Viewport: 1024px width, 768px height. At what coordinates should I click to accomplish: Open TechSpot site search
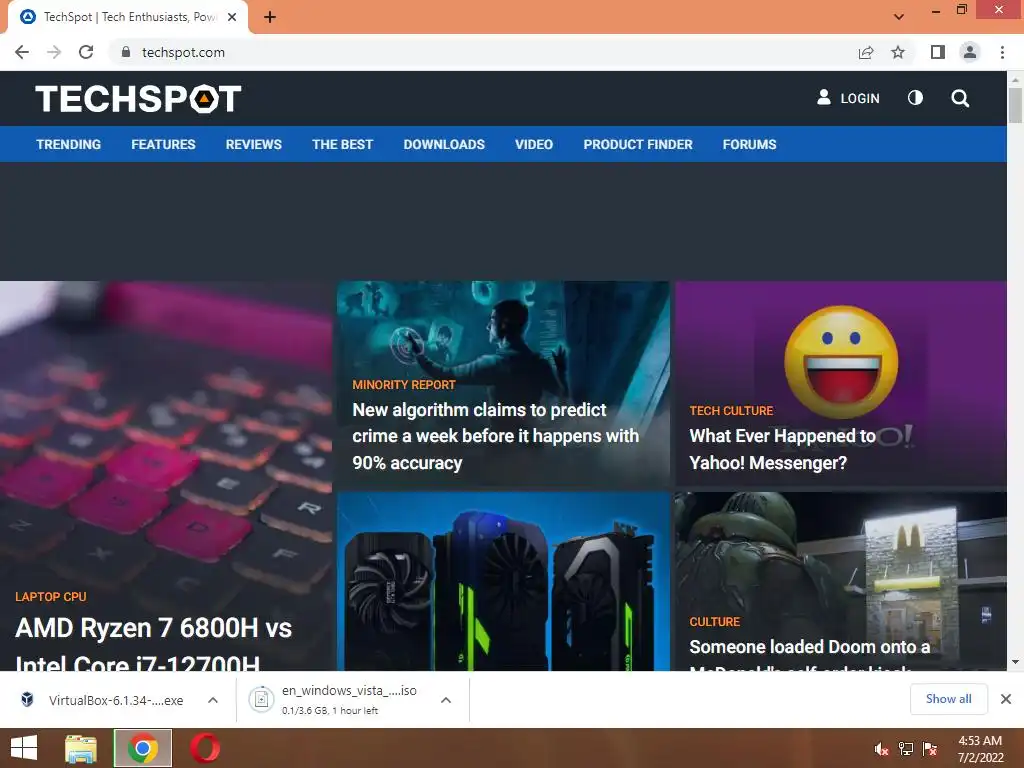960,98
